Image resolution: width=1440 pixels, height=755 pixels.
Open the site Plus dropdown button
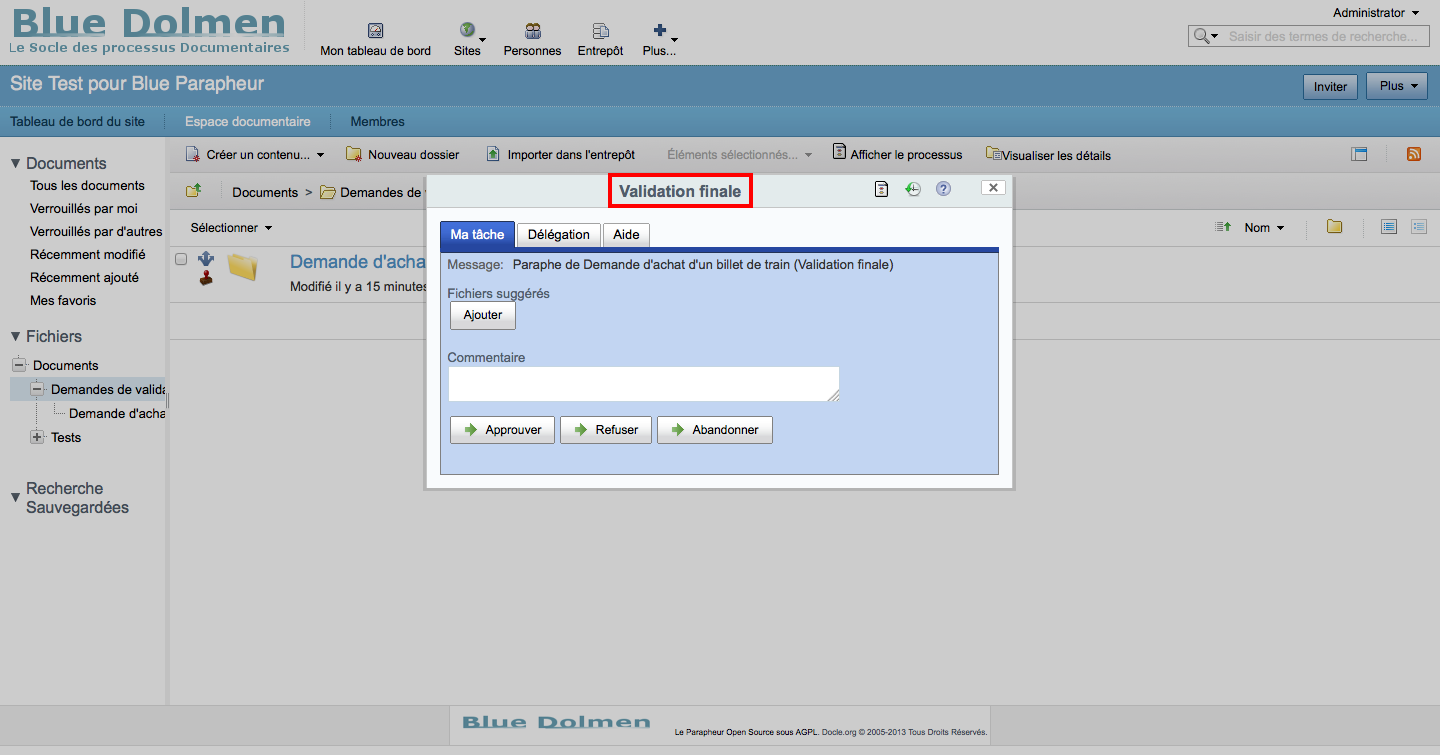(1397, 86)
